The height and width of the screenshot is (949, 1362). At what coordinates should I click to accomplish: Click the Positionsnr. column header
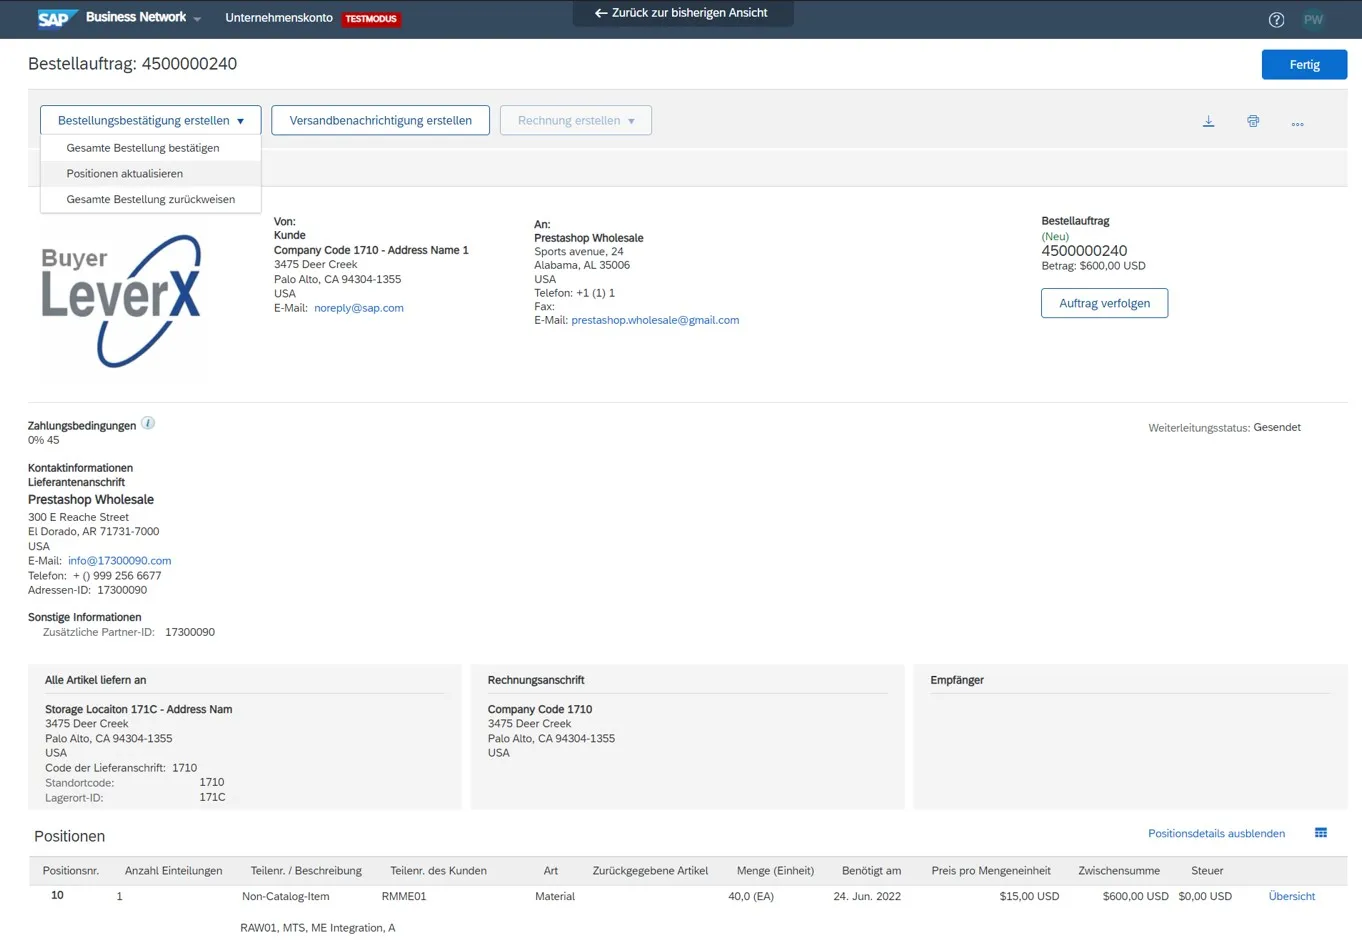point(71,871)
